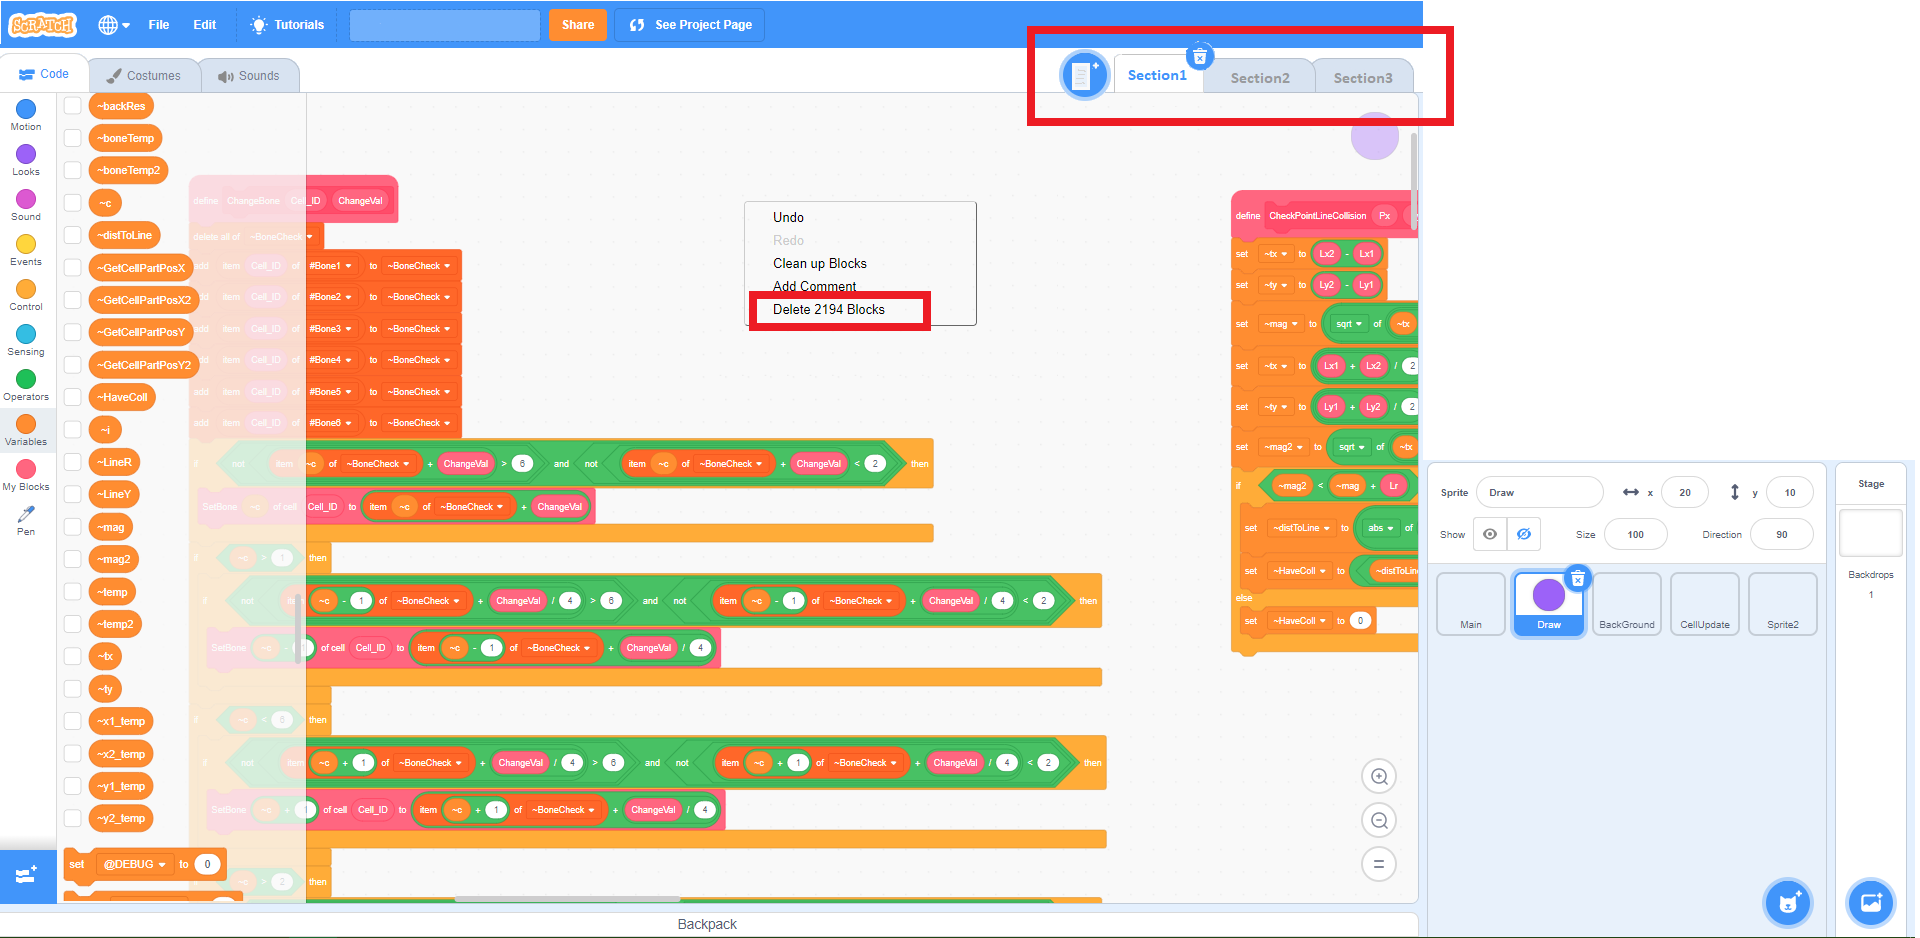Tick the ~backRes variable checkbox
1920x938 pixels.
pos(73,106)
